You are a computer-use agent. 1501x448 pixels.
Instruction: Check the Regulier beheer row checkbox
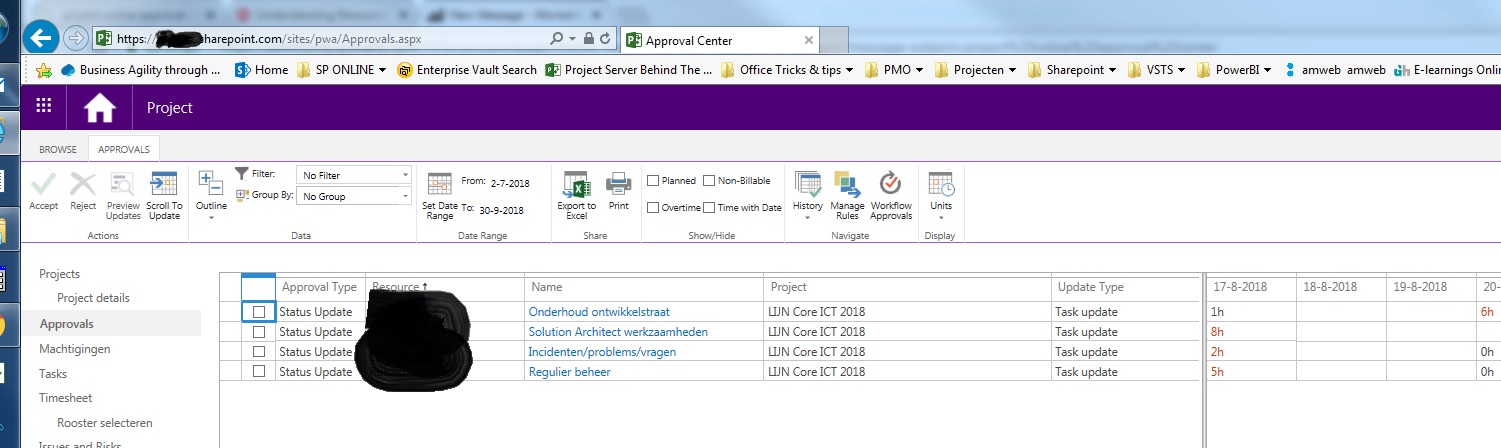259,372
